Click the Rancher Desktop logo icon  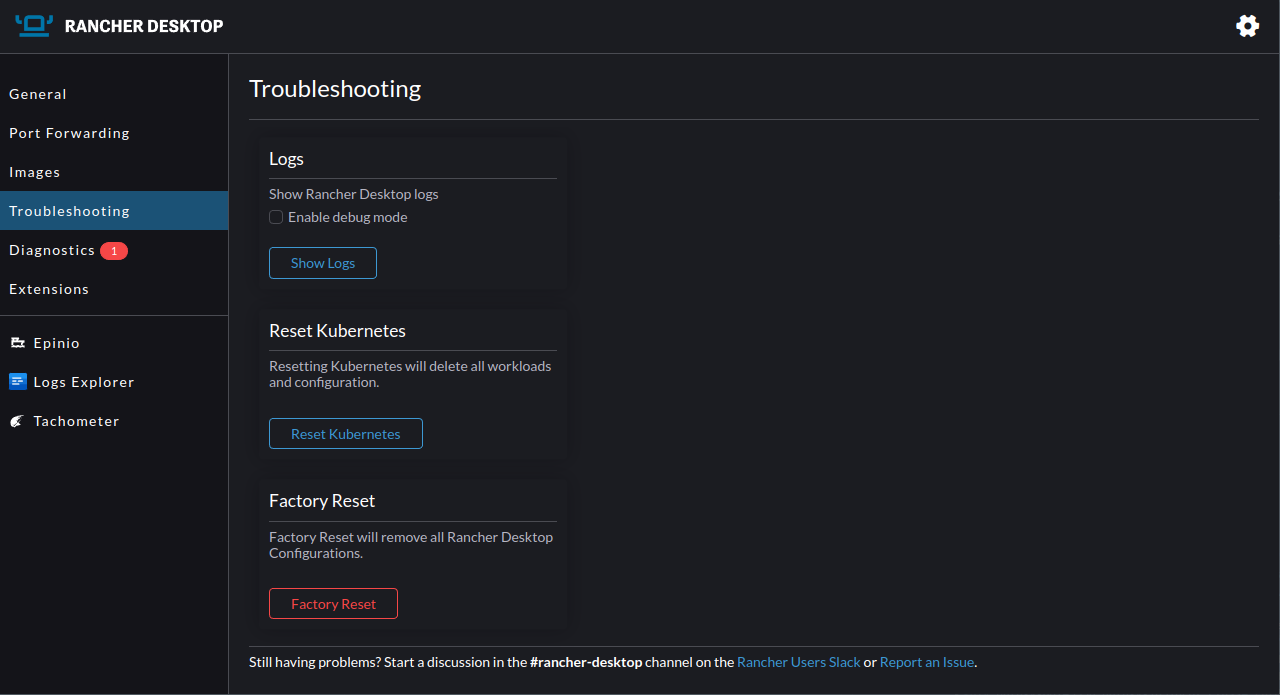[33, 25]
